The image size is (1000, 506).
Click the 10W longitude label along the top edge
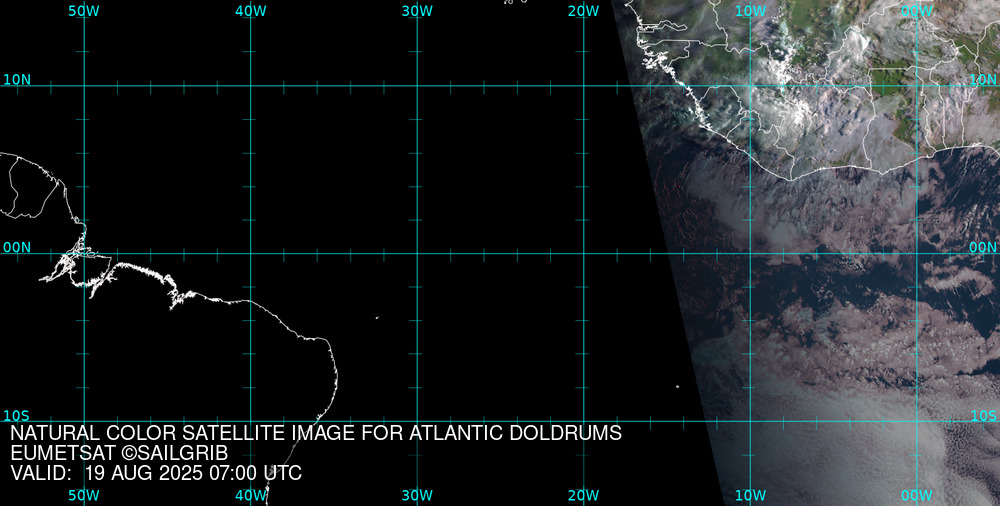coord(751,11)
